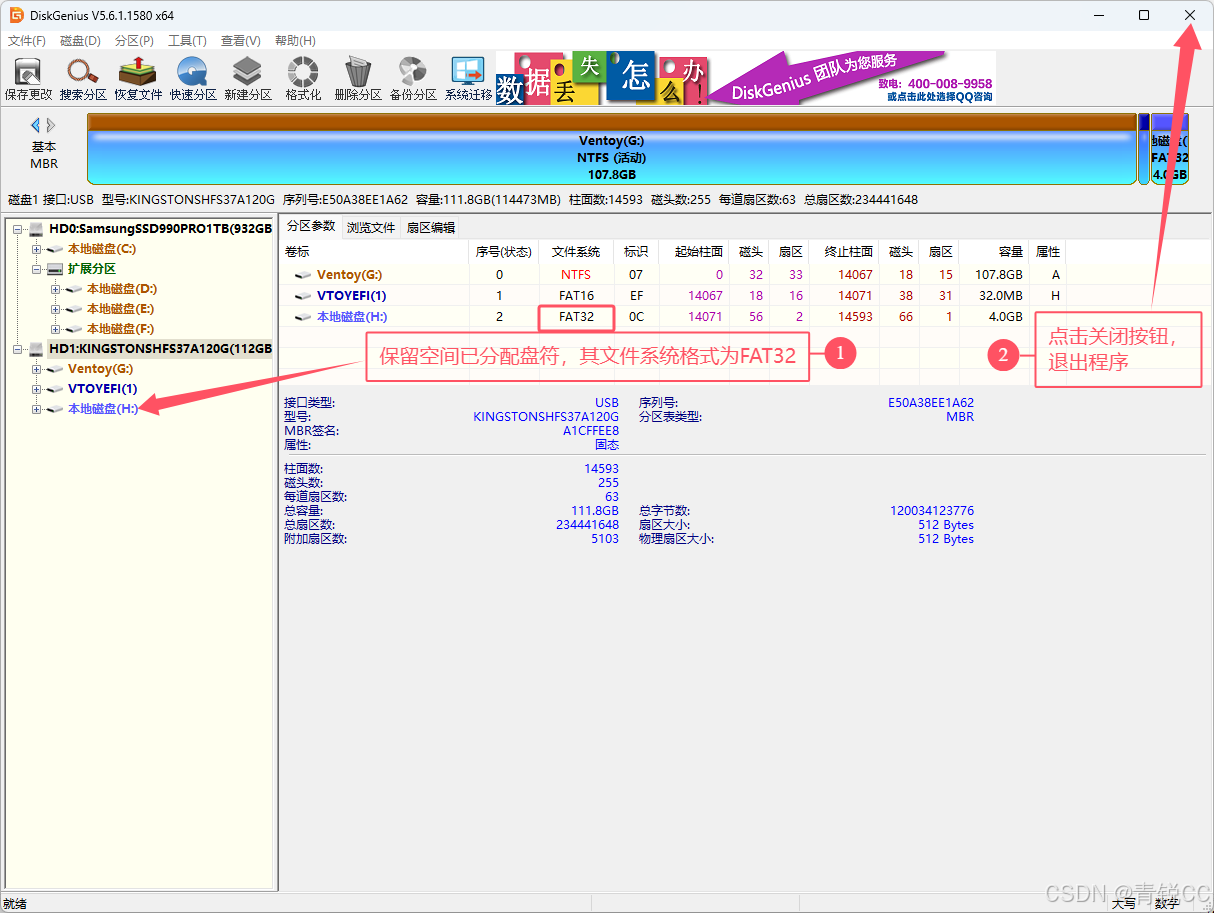The image size is (1214, 913).
Task: Switch to the 浏览文件 tab
Action: click(x=371, y=228)
